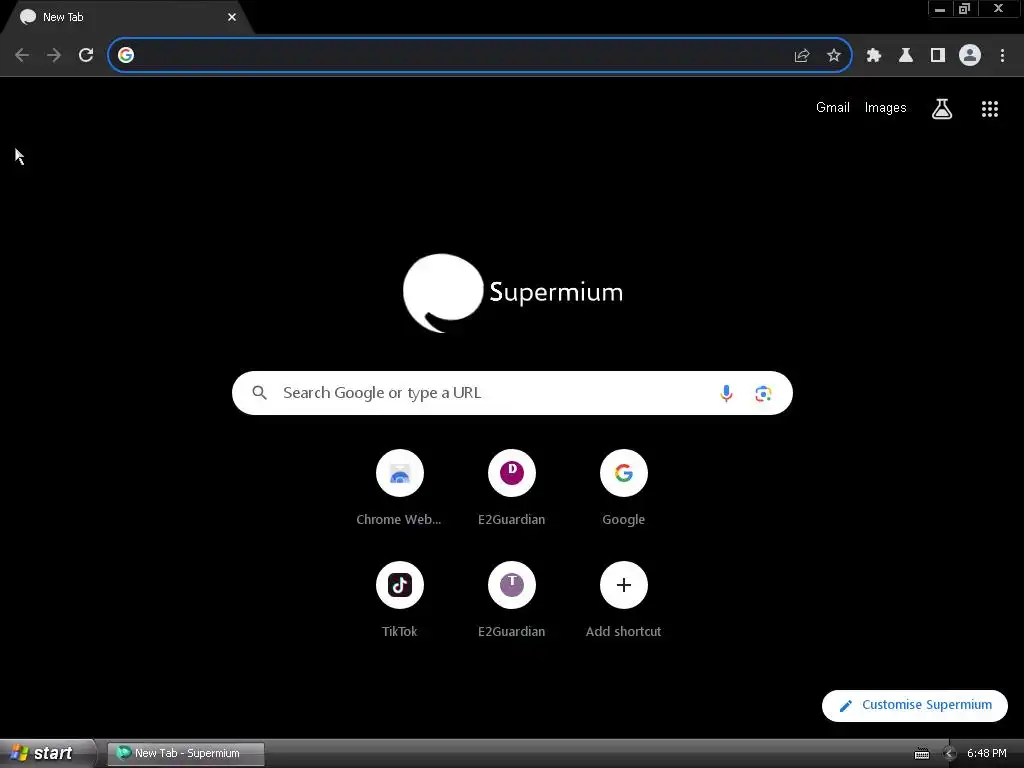
Task: Start voice search with microphone
Action: [726, 393]
